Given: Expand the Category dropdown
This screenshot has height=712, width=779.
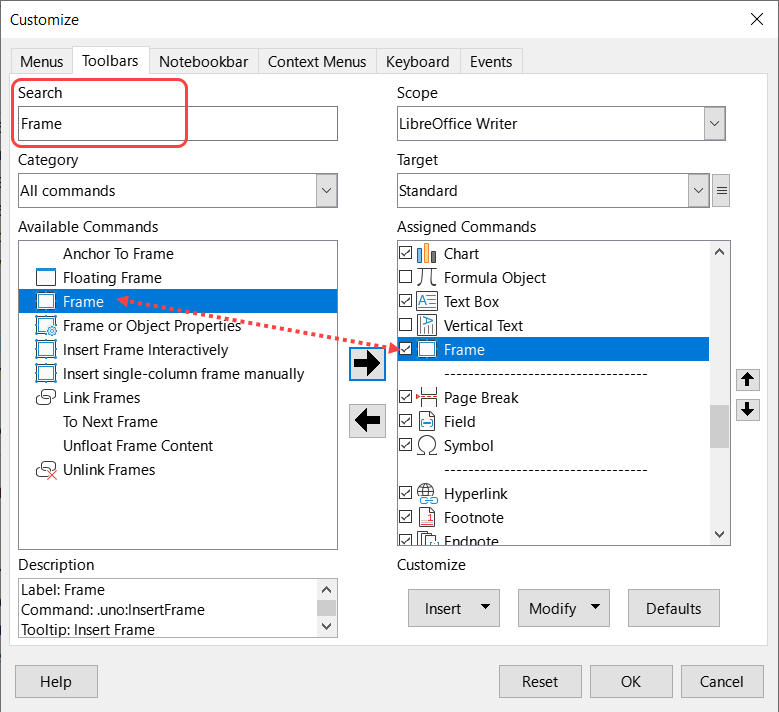Looking at the screenshot, I should click(326, 190).
